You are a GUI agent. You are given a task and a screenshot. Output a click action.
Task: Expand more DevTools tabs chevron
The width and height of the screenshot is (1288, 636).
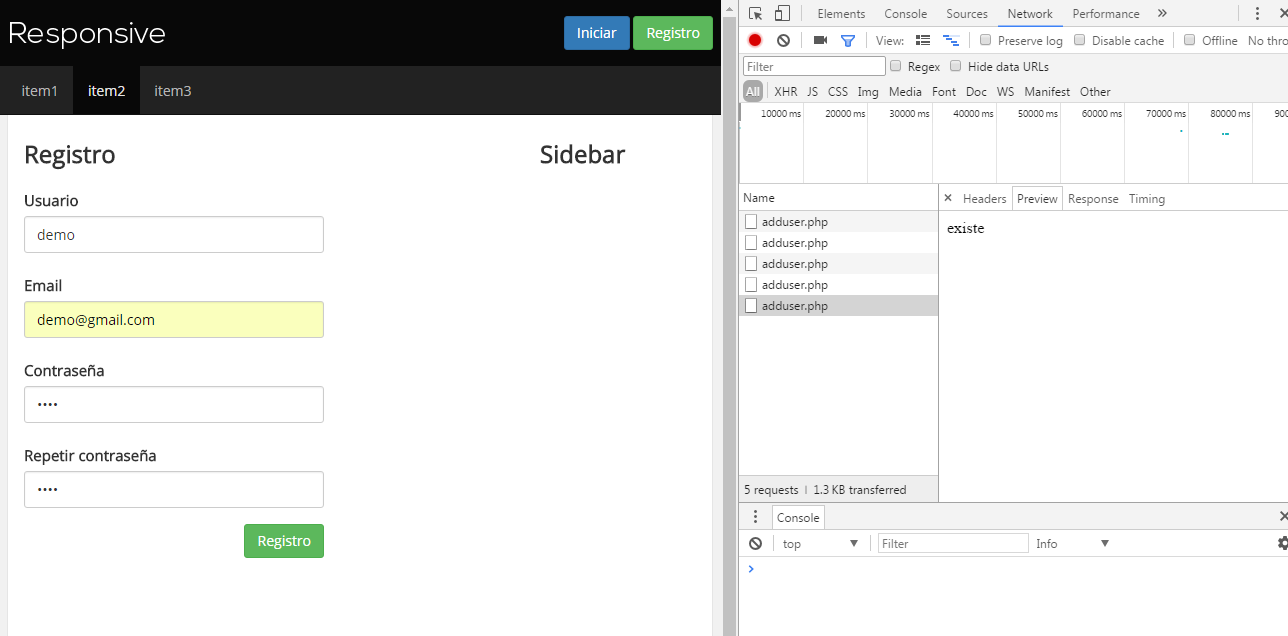1162,14
